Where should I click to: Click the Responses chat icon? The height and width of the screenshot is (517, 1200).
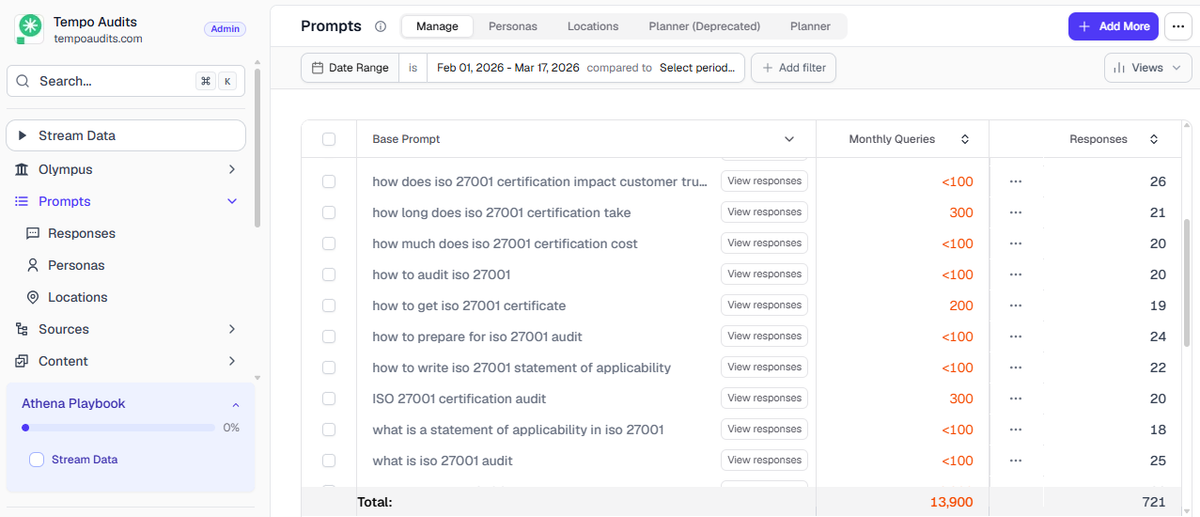click(x=33, y=234)
